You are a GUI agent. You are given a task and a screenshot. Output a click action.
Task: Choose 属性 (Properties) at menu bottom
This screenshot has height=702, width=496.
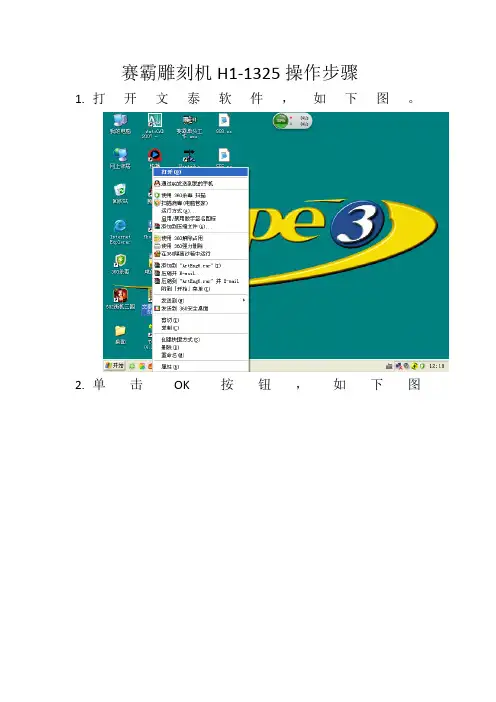[x=170, y=367]
